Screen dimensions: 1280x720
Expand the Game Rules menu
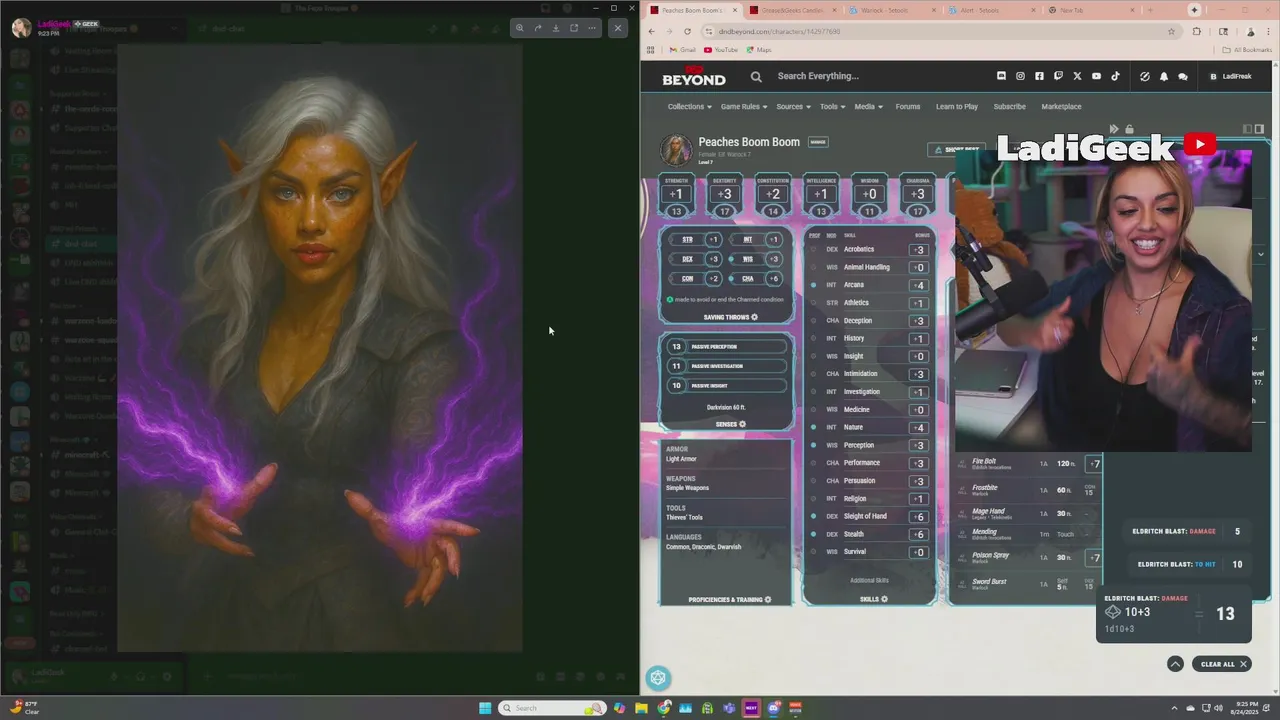(x=744, y=106)
